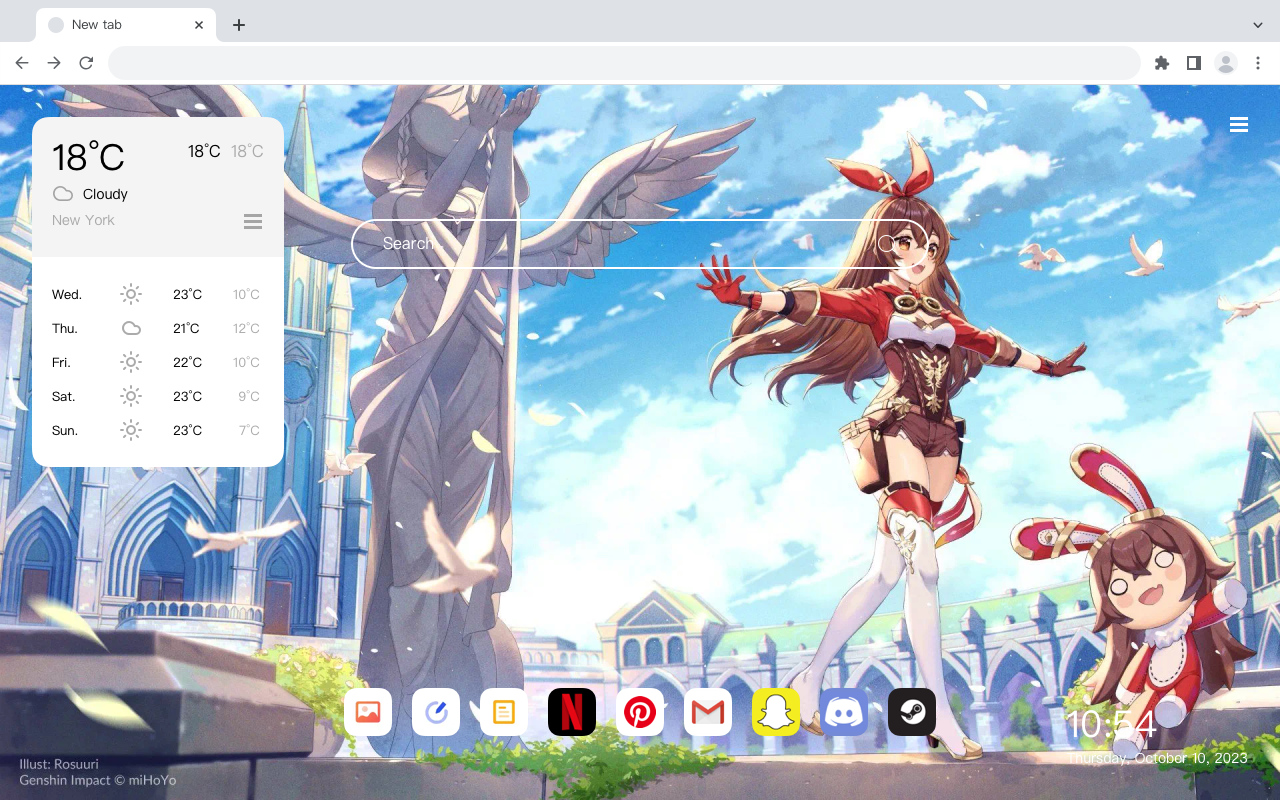The height and width of the screenshot is (800, 1280).
Task: Click the New York location text
Action: (83, 220)
